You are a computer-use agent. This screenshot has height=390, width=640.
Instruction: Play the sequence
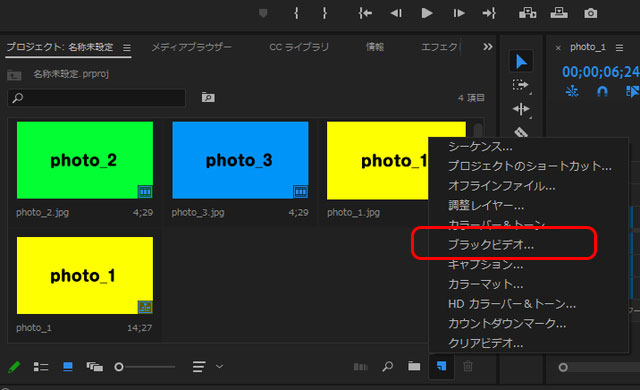tap(427, 13)
